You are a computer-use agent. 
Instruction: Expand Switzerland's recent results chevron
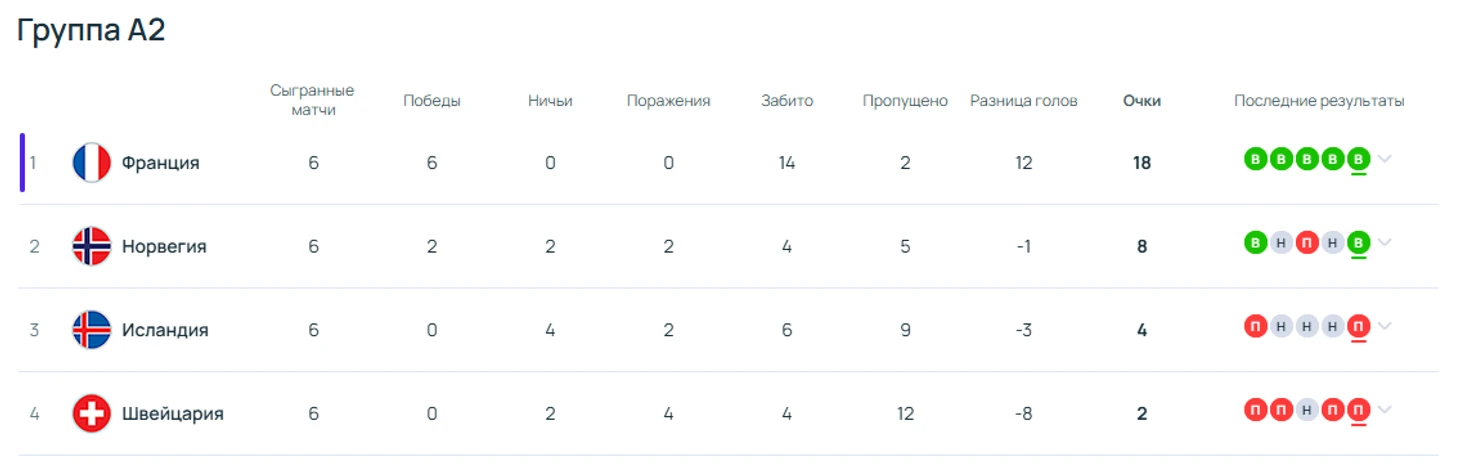[1384, 410]
